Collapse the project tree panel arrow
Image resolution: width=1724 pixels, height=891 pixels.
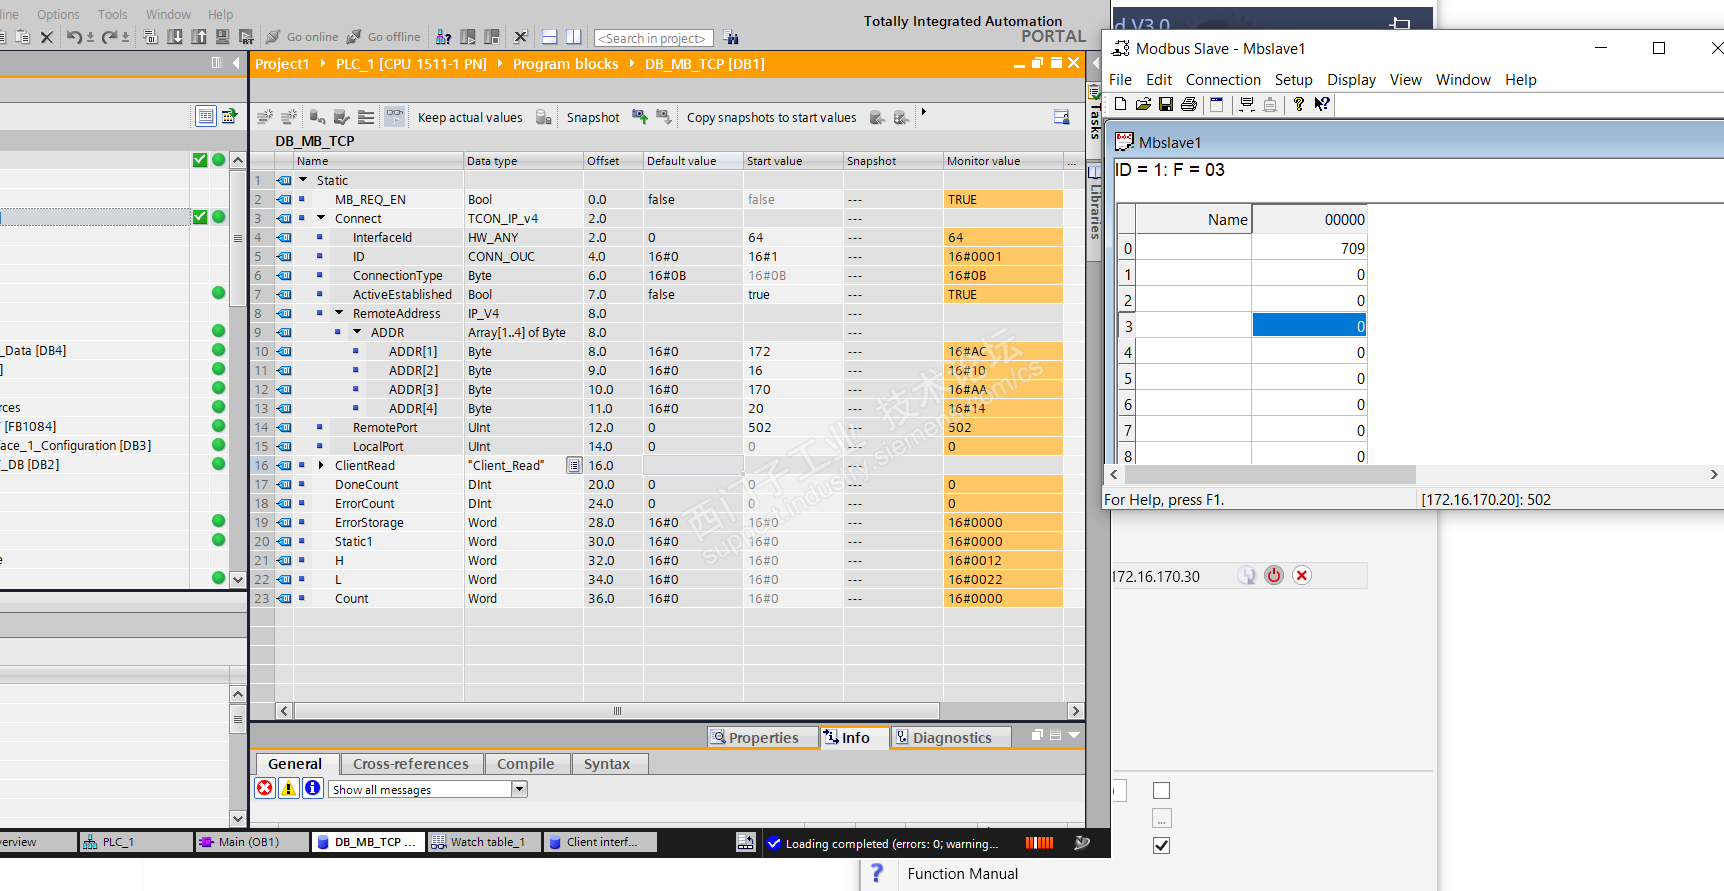coord(236,63)
